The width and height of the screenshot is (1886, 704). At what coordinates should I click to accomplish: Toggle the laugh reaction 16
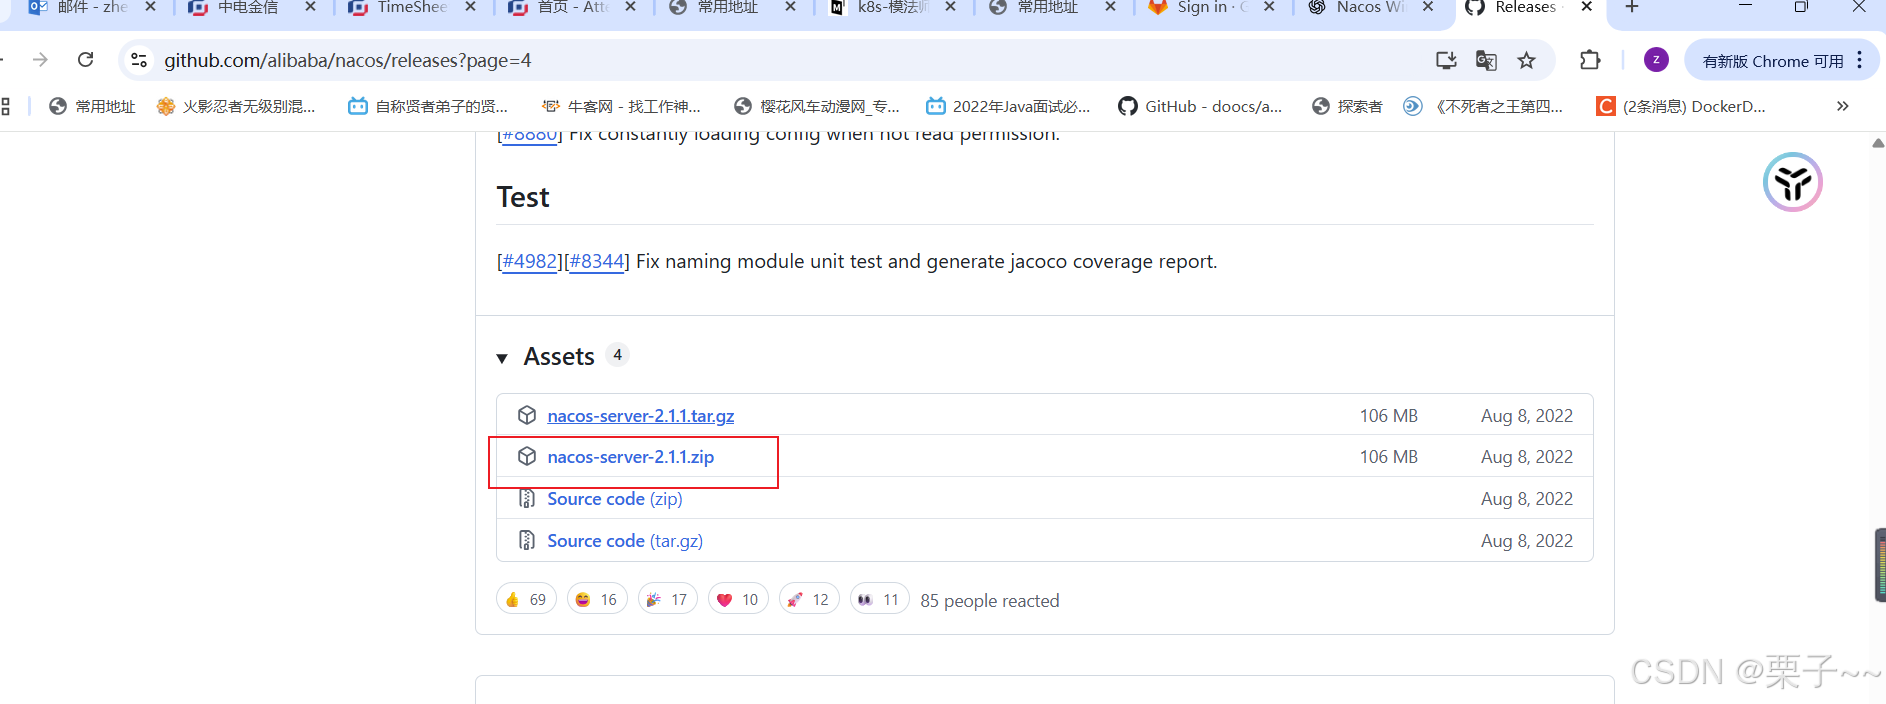coord(597,599)
